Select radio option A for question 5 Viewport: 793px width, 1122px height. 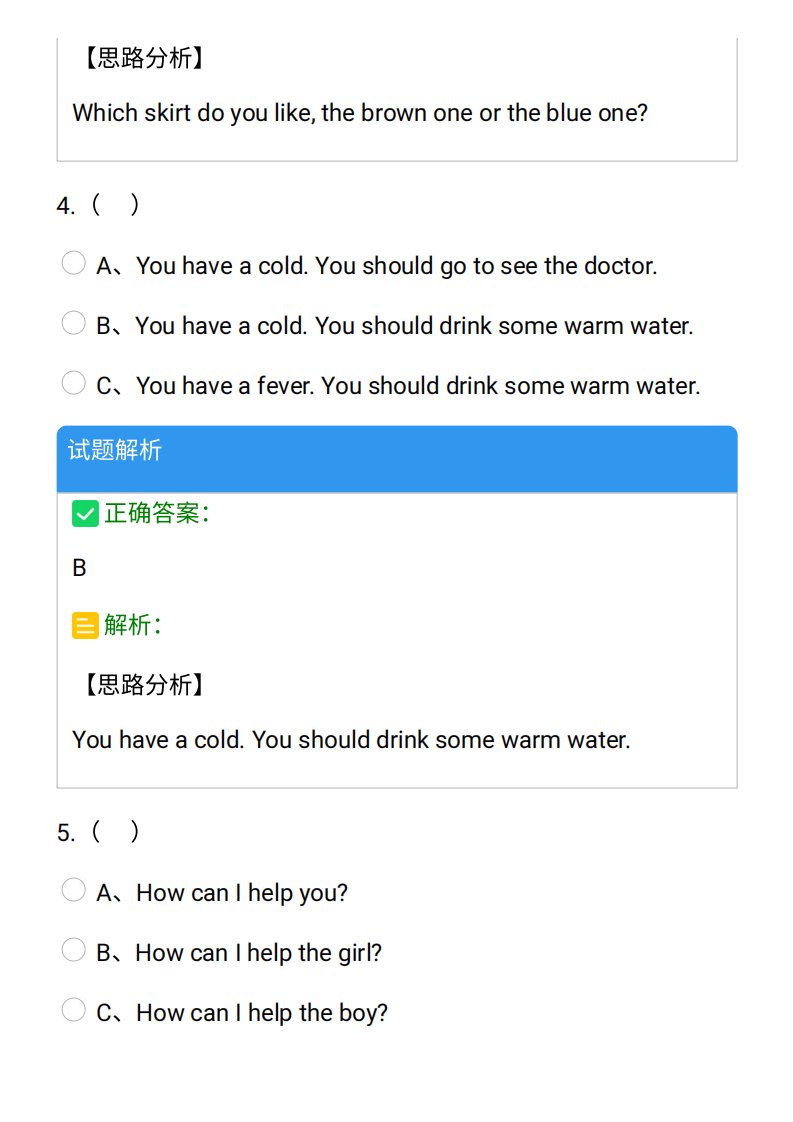coord(73,890)
